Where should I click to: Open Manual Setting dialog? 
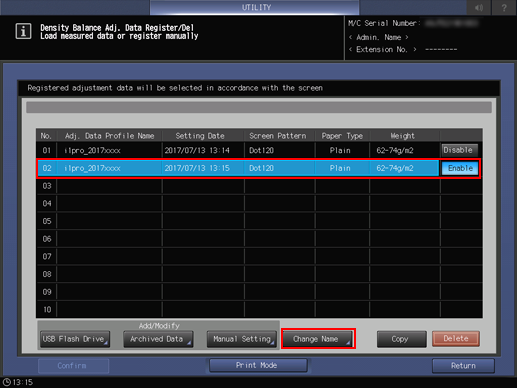(x=242, y=339)
